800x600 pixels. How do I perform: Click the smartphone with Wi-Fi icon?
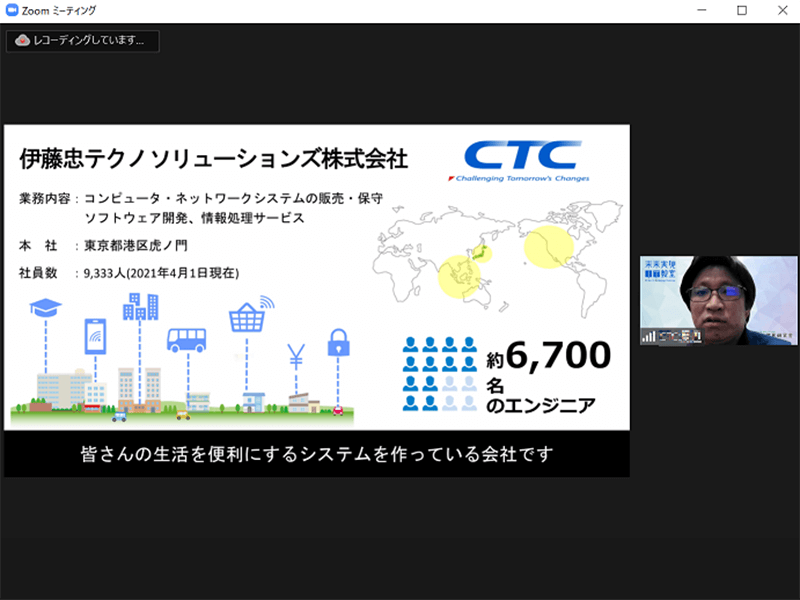(x=93, y=335)
